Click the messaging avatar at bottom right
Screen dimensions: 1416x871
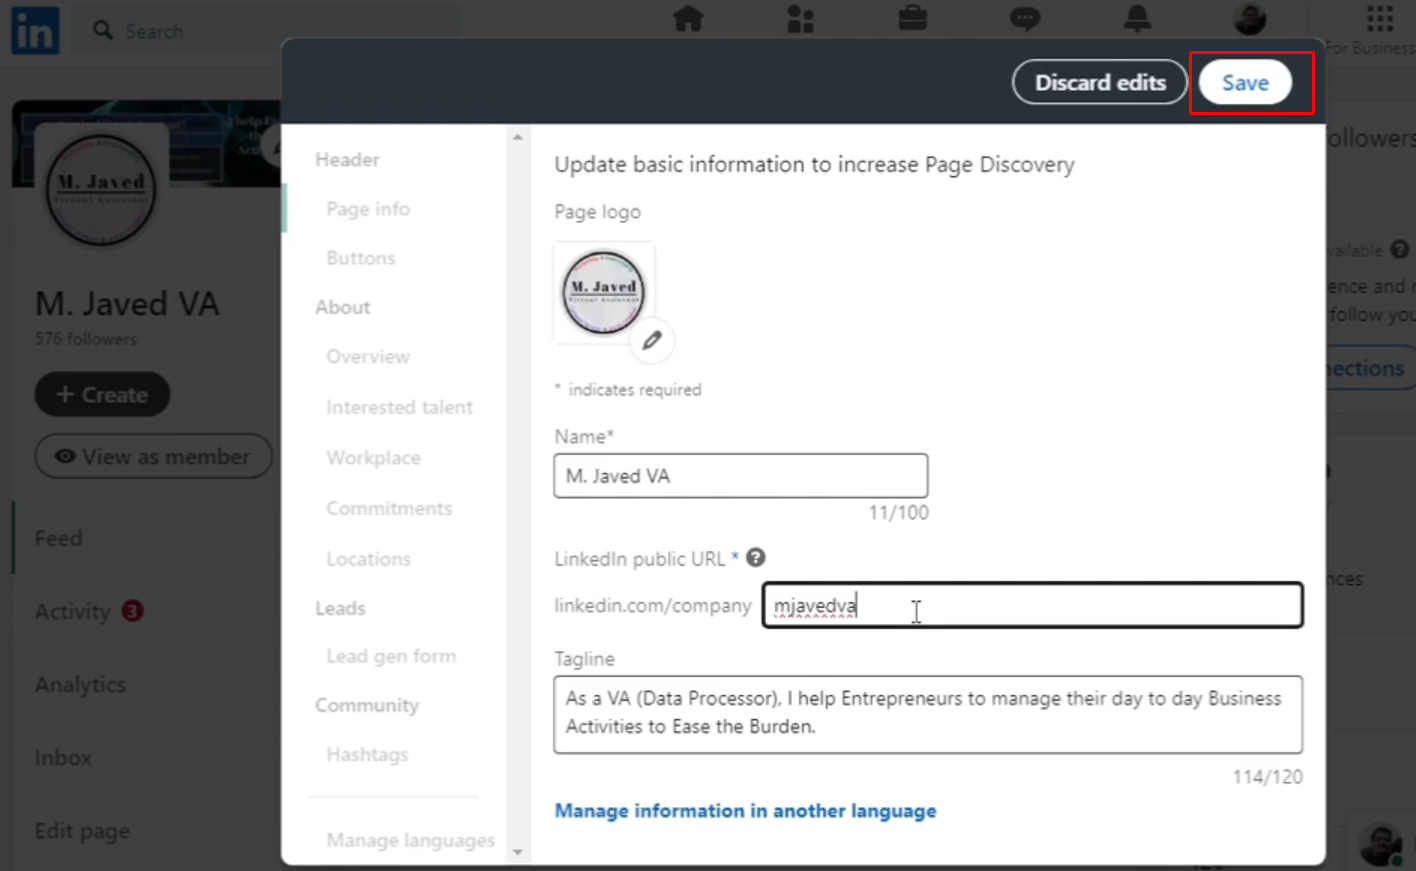1381,843
